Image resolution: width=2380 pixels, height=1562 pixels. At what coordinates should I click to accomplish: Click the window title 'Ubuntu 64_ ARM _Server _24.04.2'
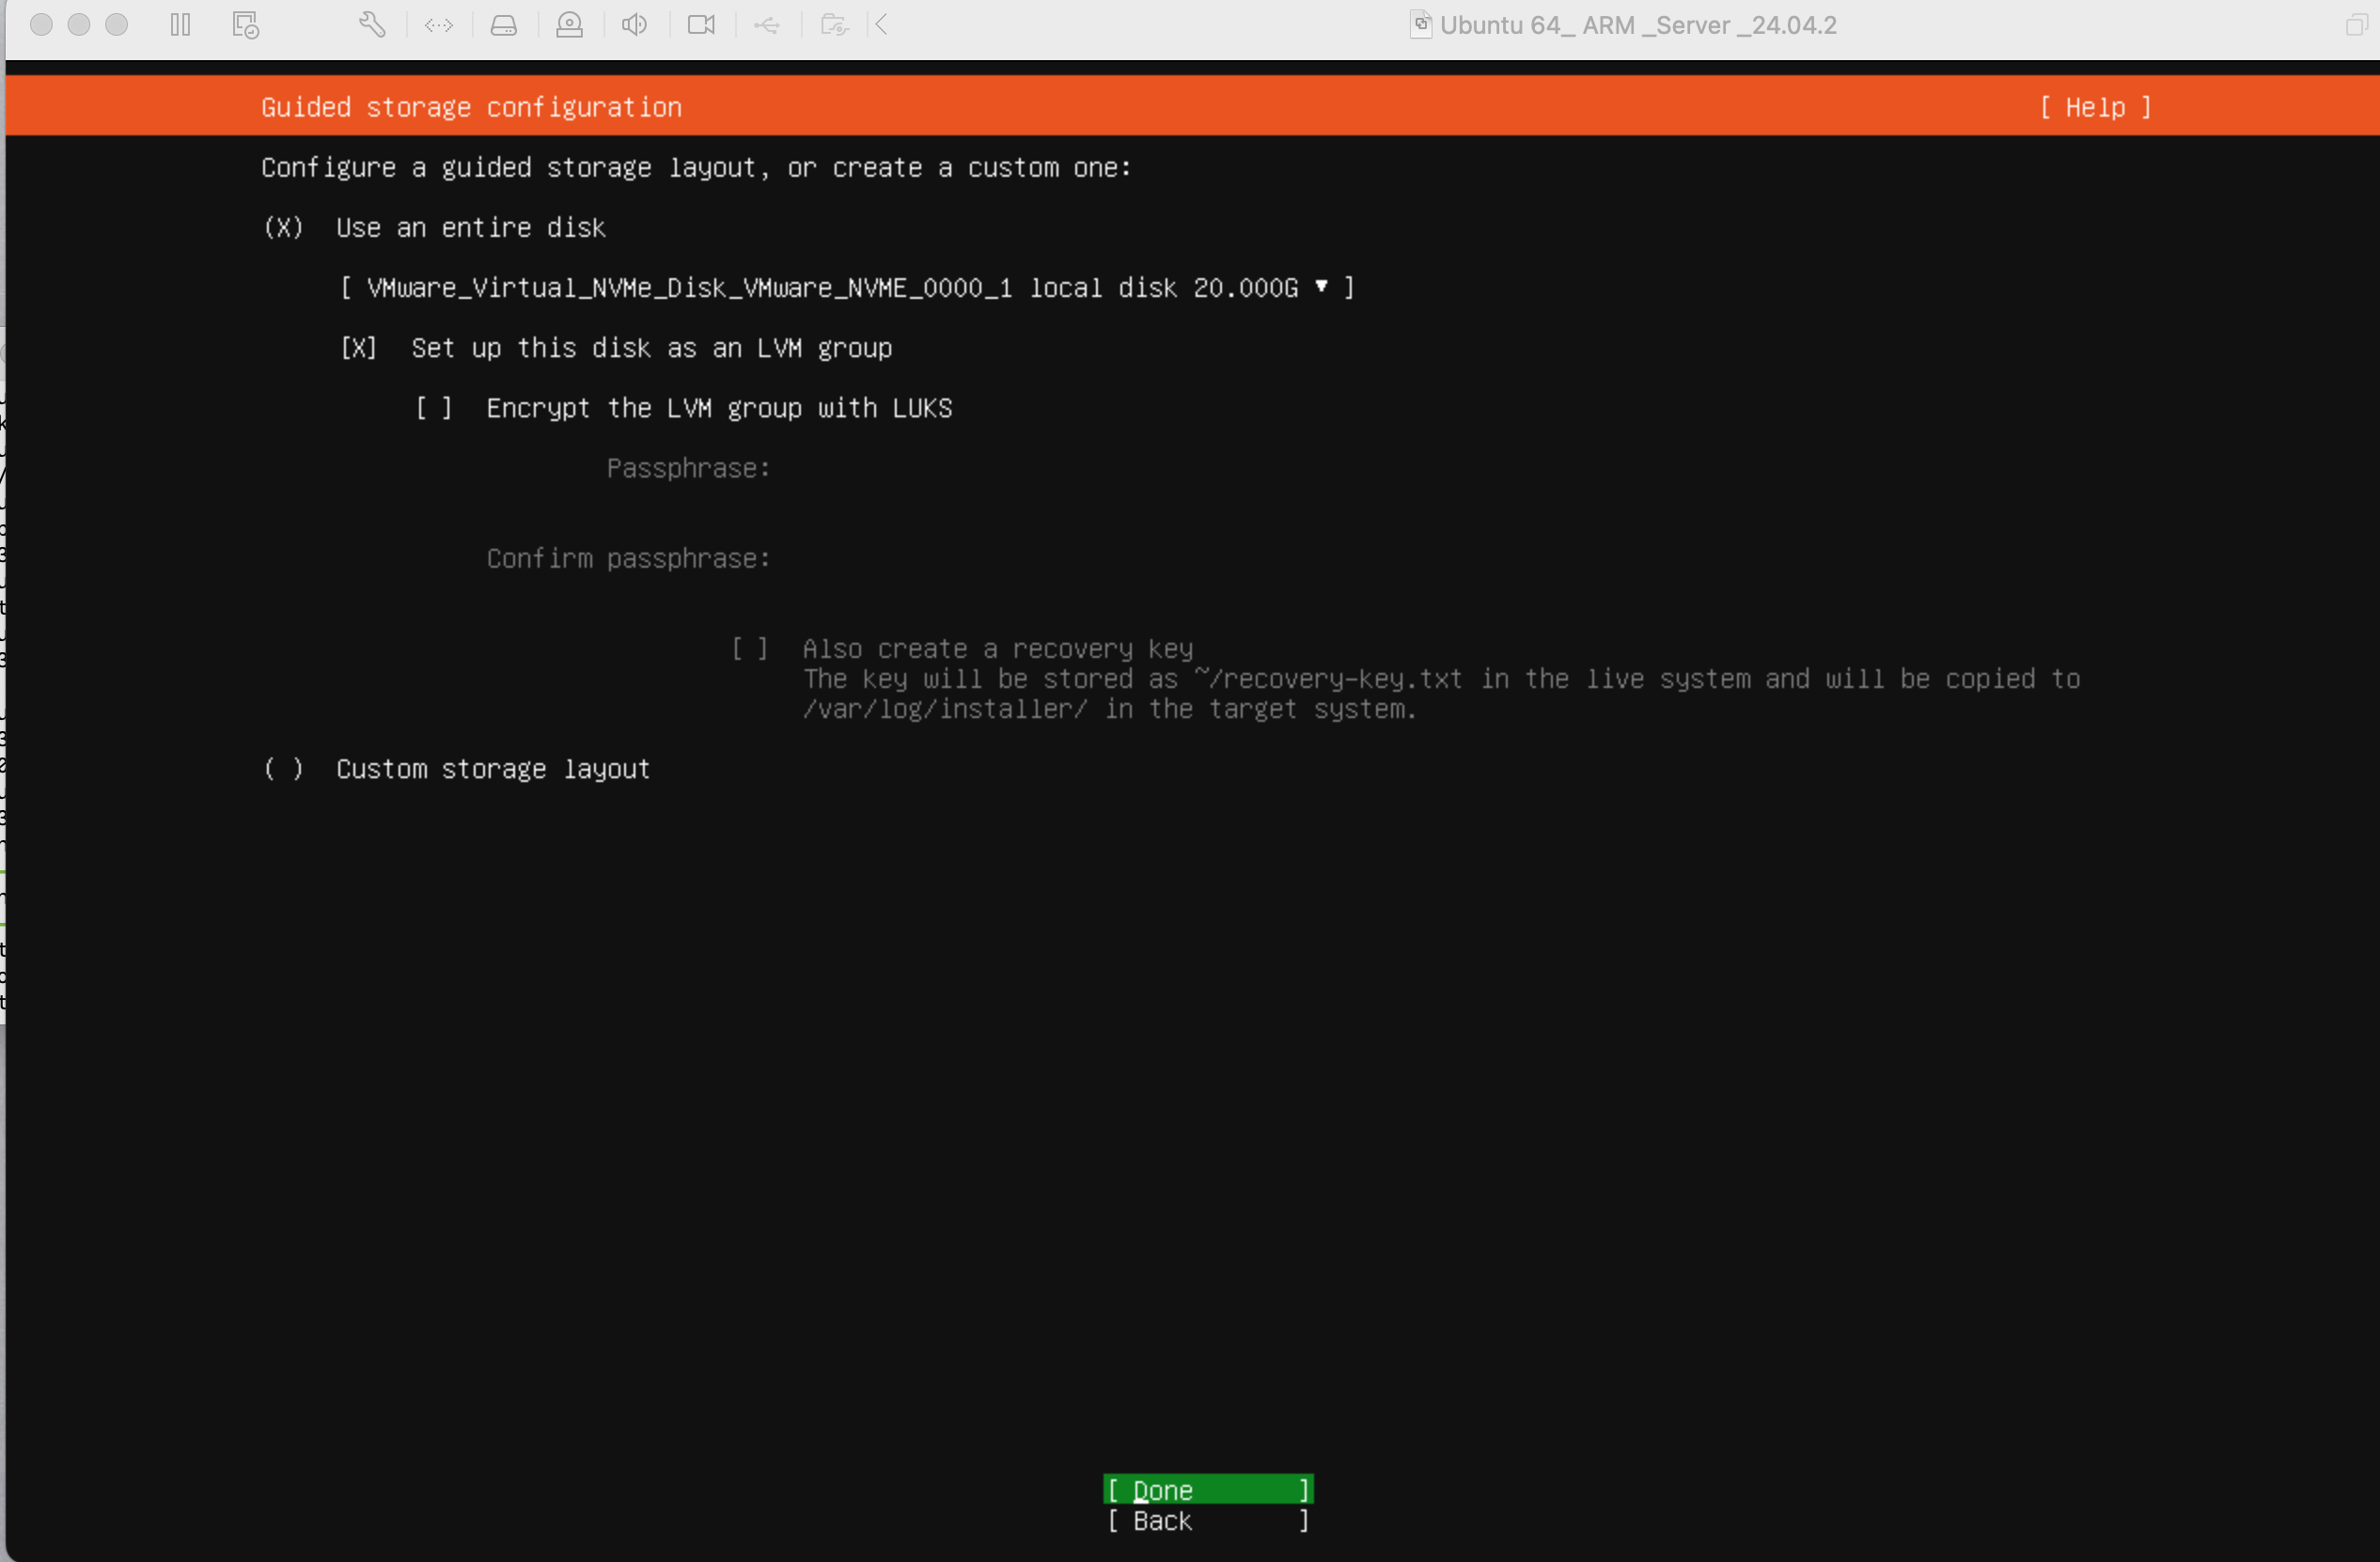pyautogui.click(x=1638, y=25)
